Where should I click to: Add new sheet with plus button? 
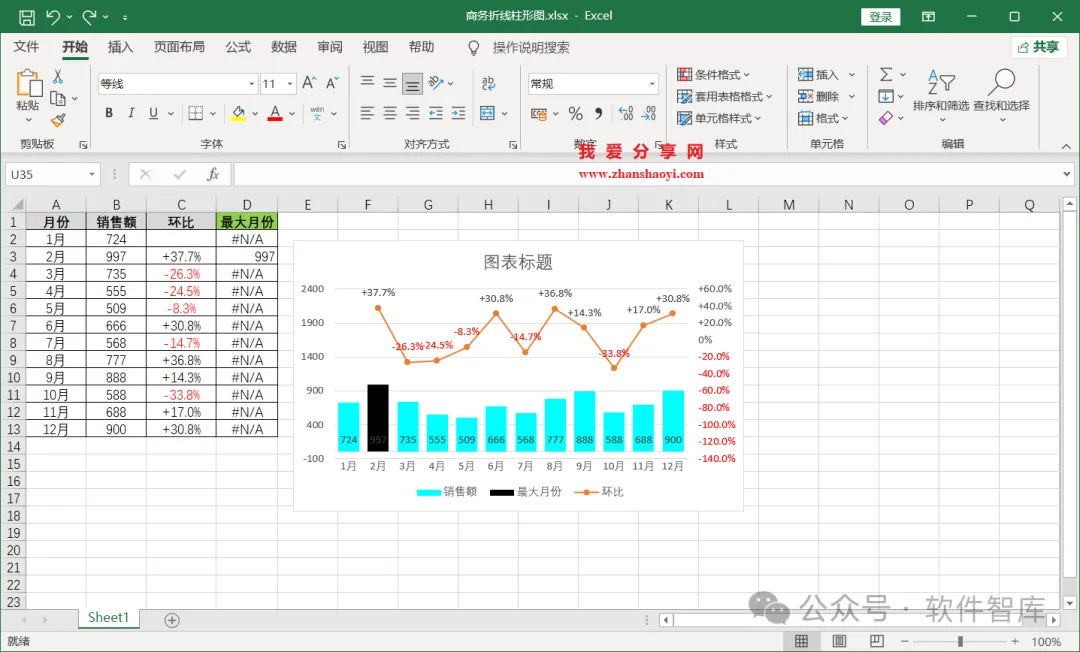tap(172, 620)
